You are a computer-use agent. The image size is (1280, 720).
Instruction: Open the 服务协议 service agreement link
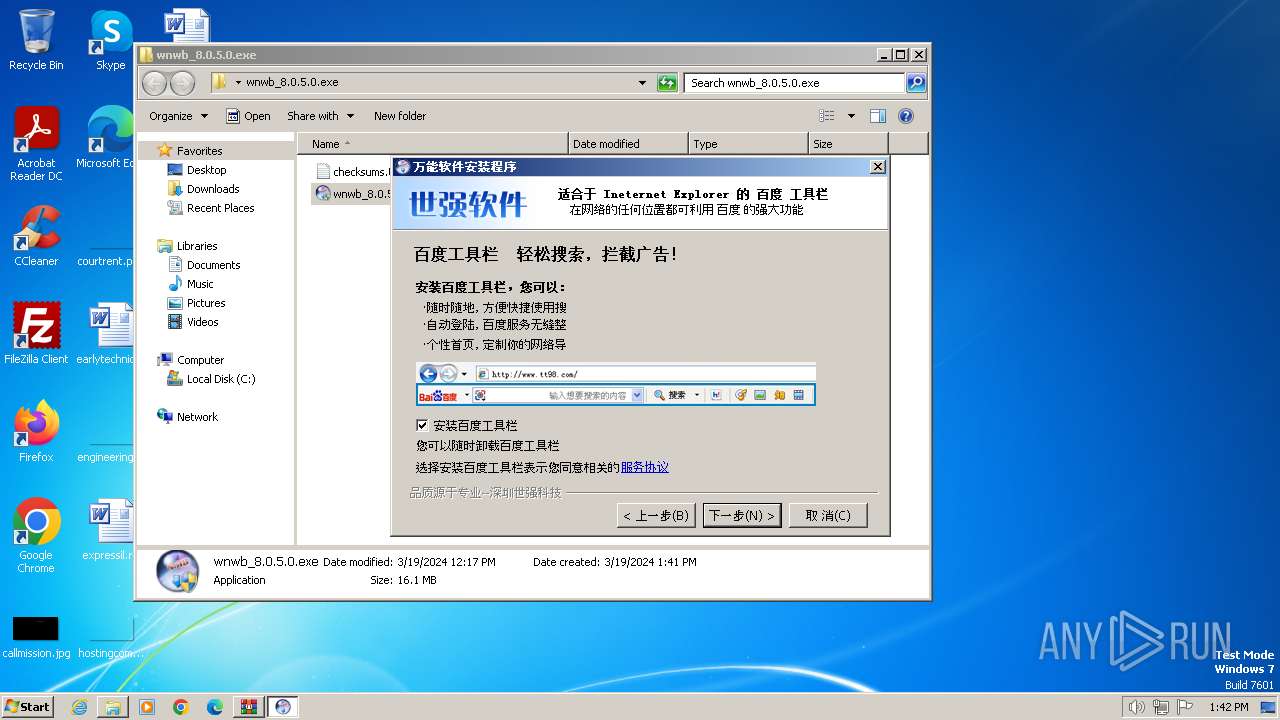(645, 467)
